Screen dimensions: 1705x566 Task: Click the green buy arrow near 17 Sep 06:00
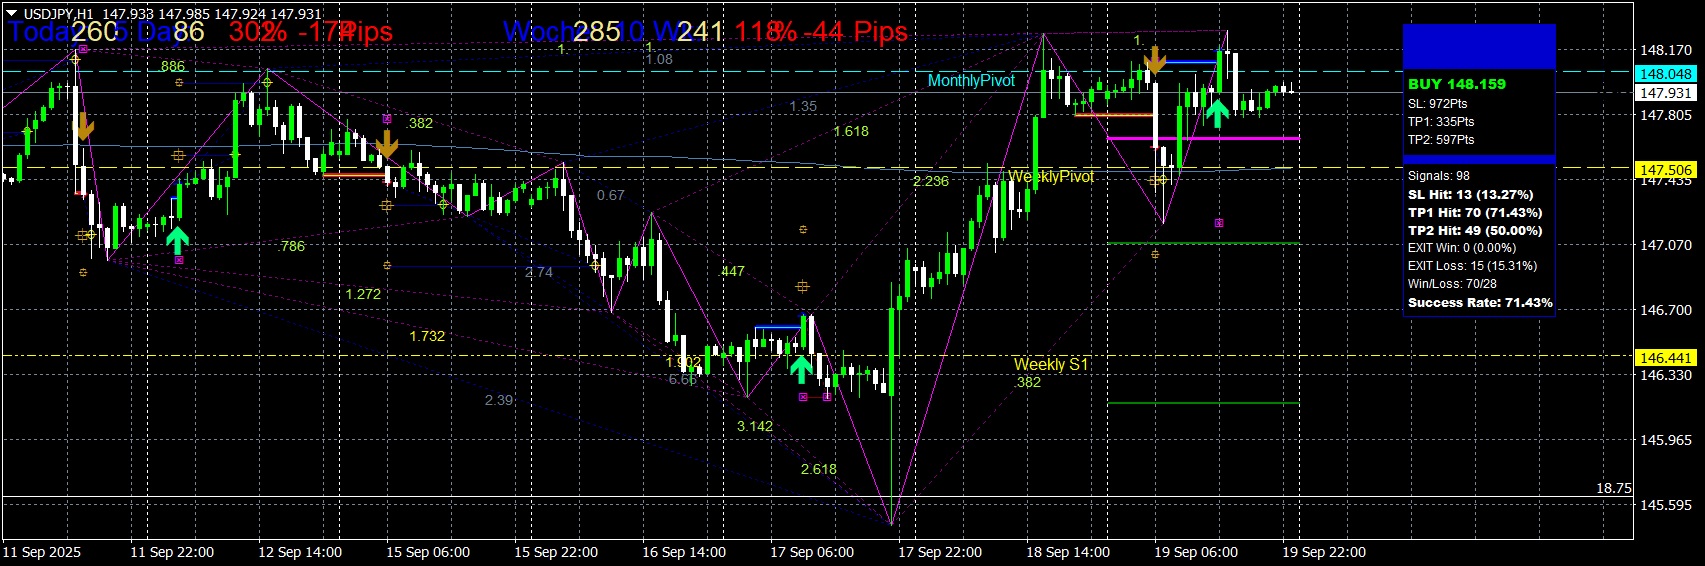801,369
